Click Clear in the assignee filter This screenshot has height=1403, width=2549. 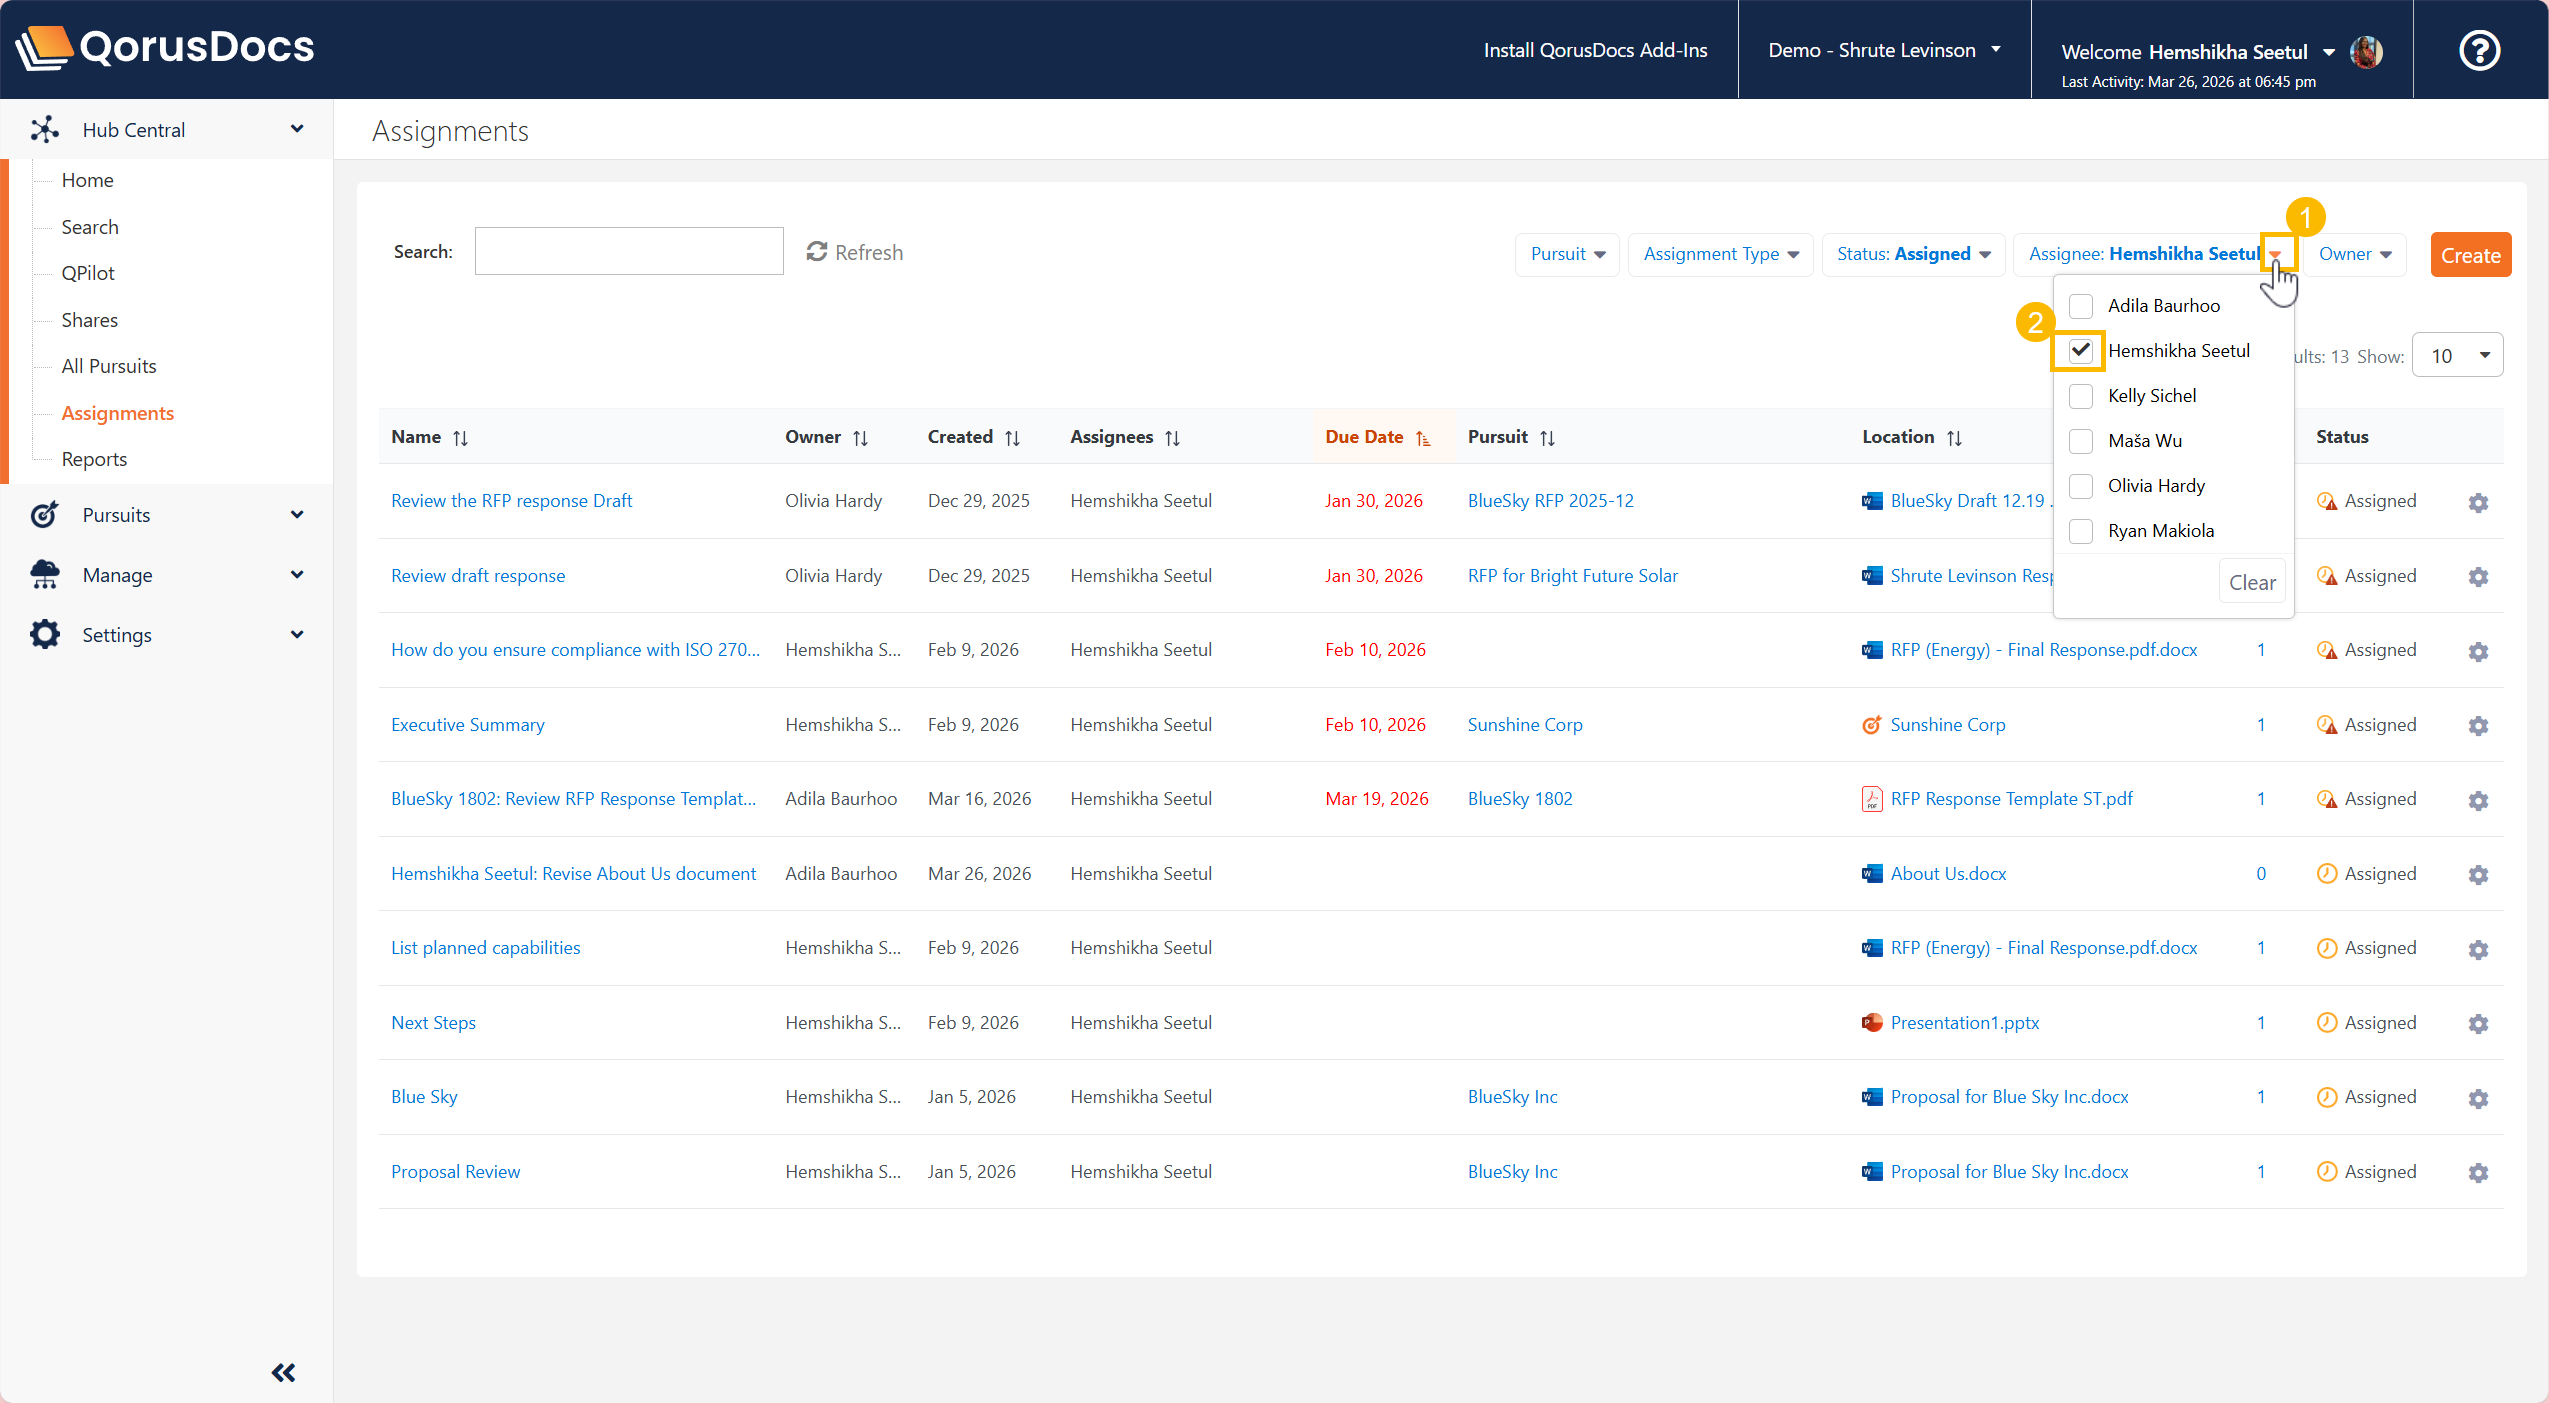point(2251,582)
